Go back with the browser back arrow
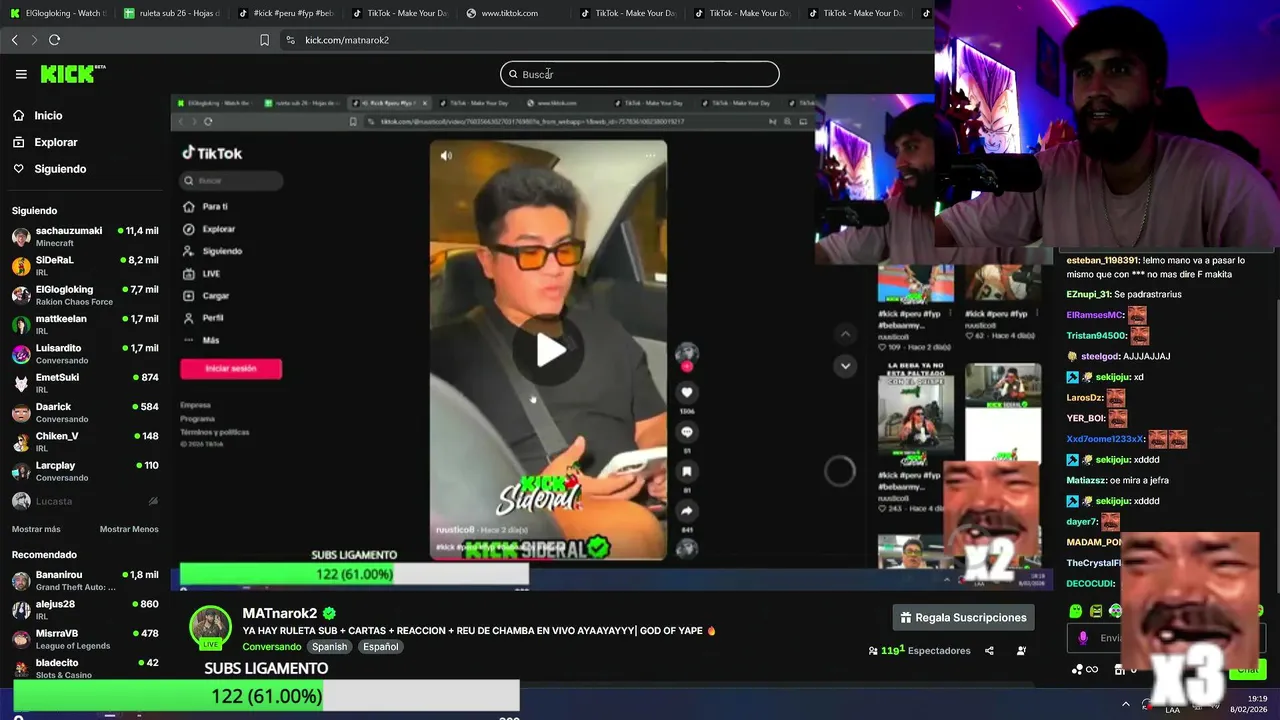This screenshot has height=720, width=1280. [x=15, y=40]
